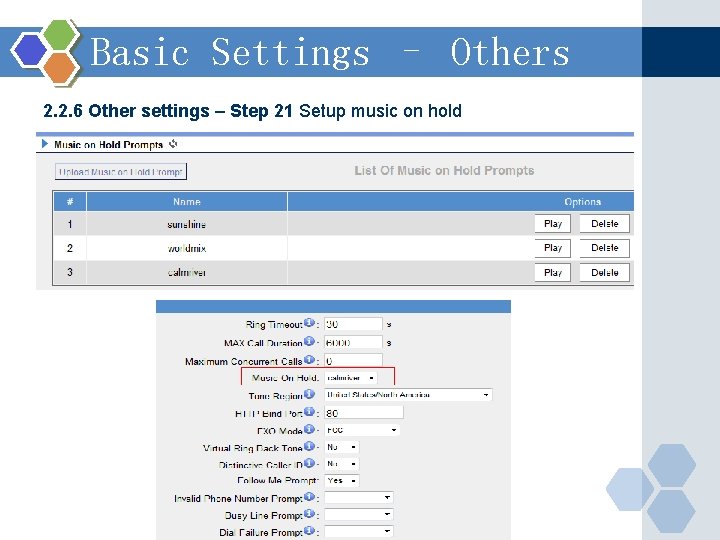Open the Music On Hold dropdown
The height and width of the screenshot is (540, 720).
tap(351, 378)
